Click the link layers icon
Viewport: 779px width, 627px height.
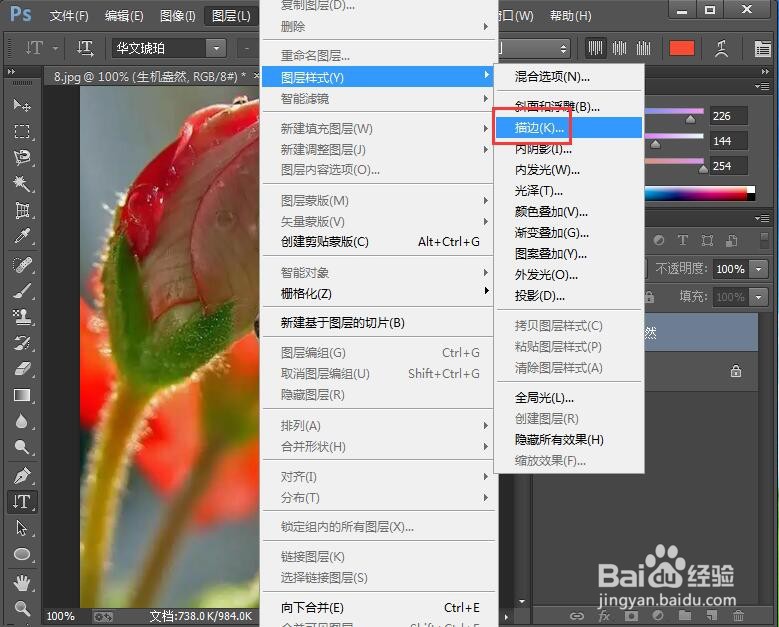click(x=577, y=616)
